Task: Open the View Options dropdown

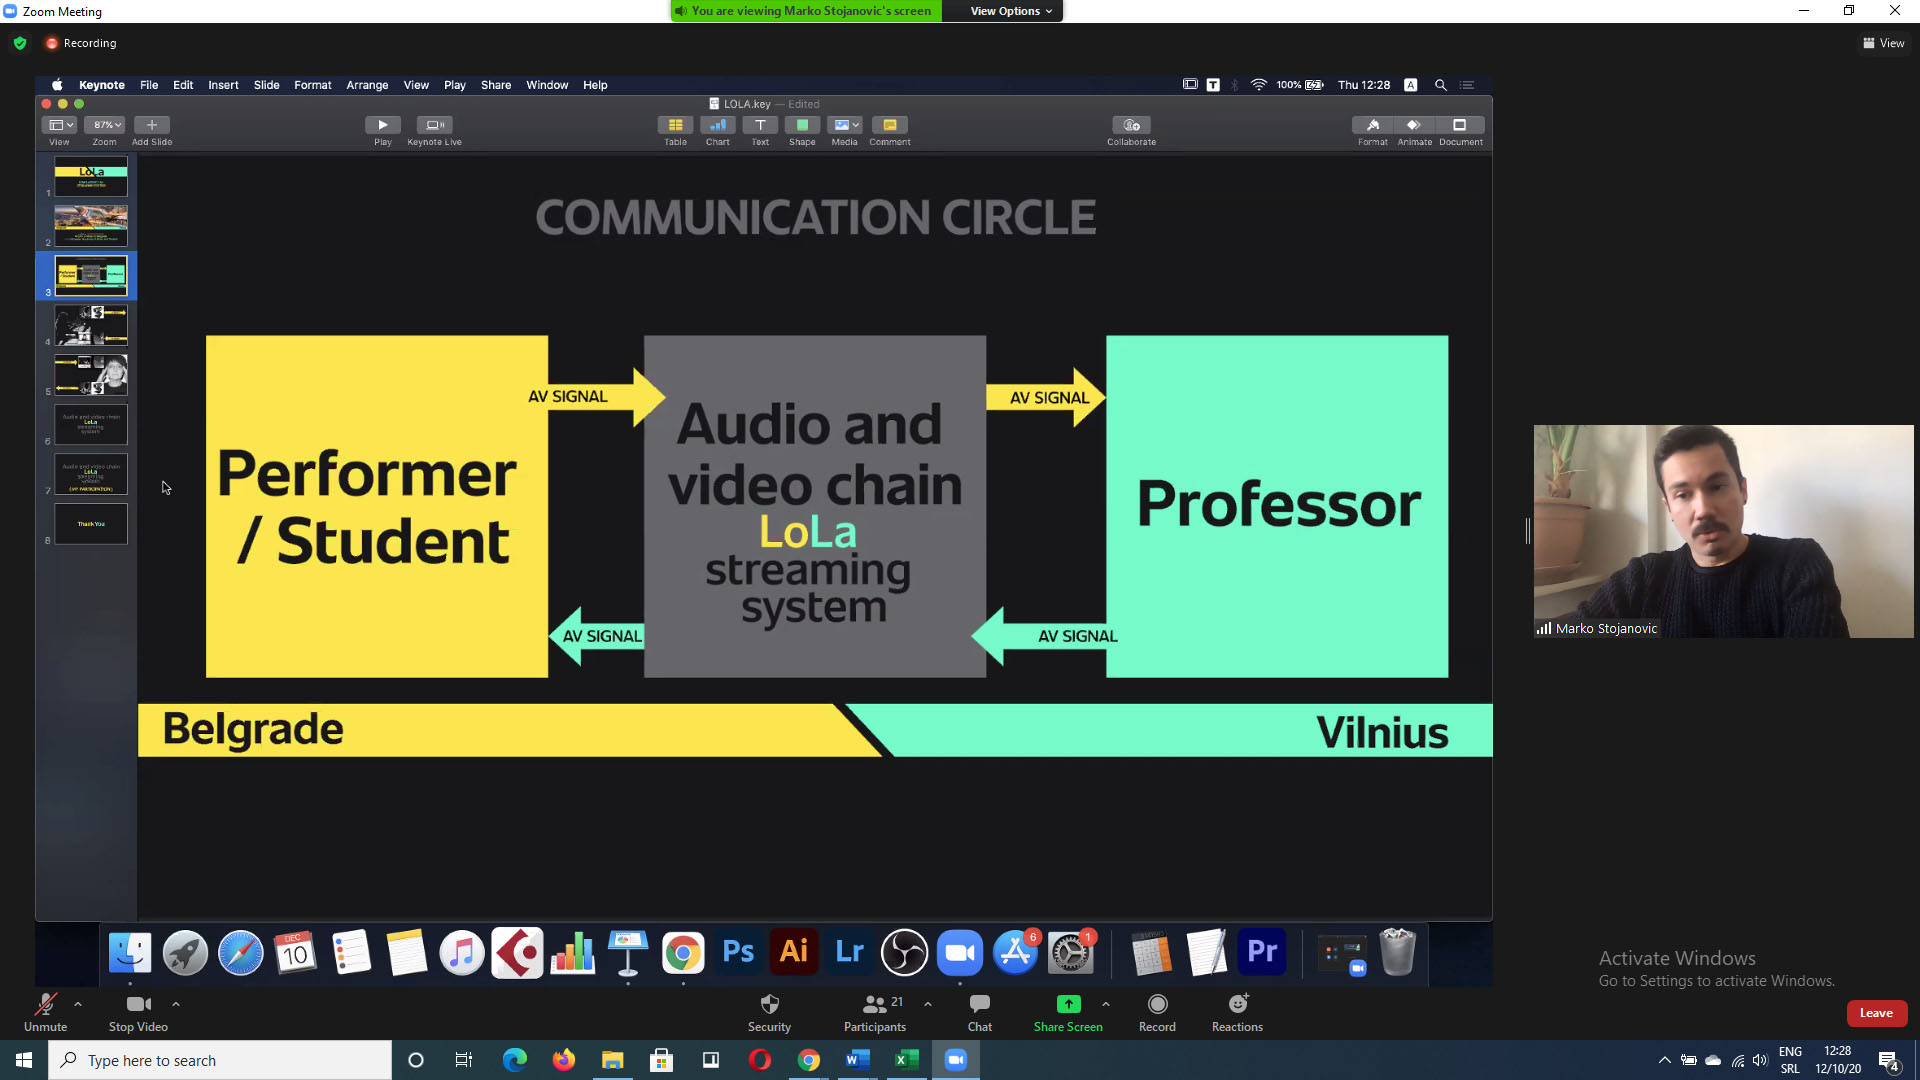Action: tap(1011, 11)
